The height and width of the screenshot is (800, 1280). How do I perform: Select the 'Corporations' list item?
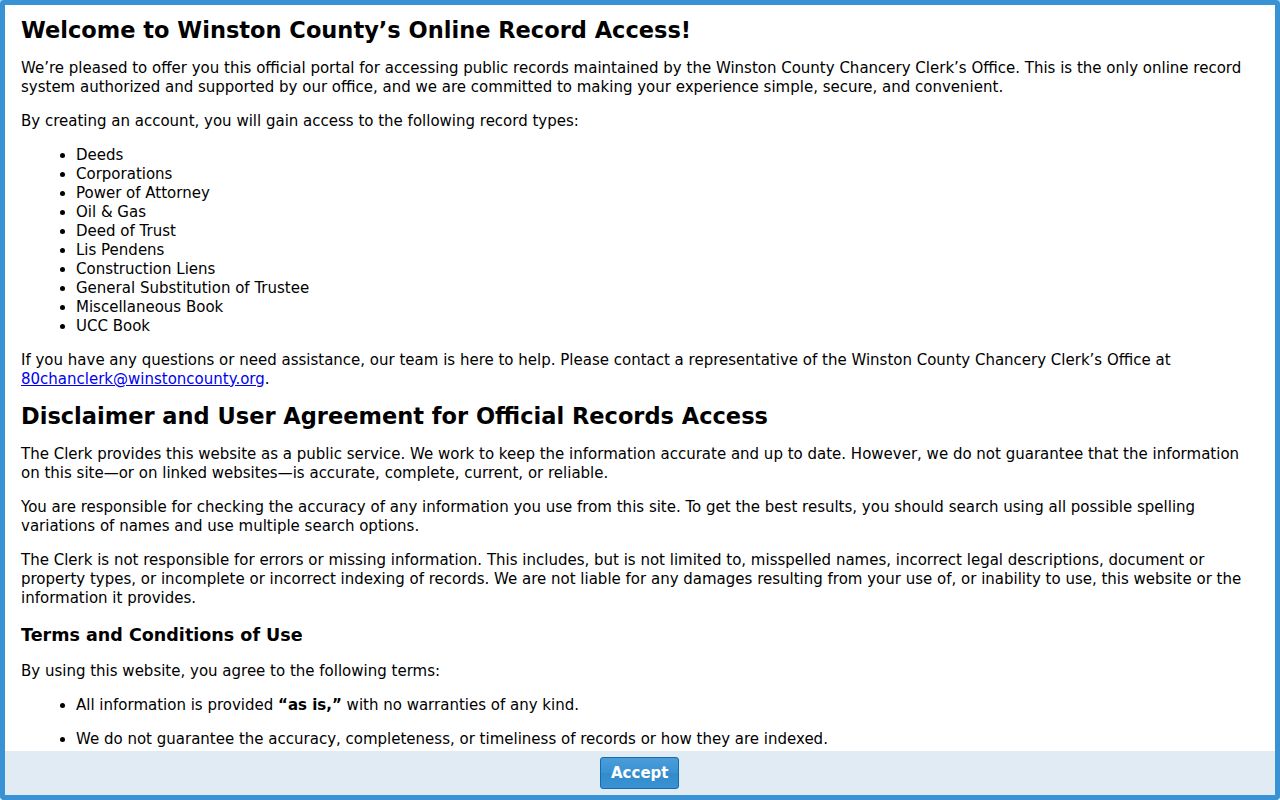coord(124,173)
